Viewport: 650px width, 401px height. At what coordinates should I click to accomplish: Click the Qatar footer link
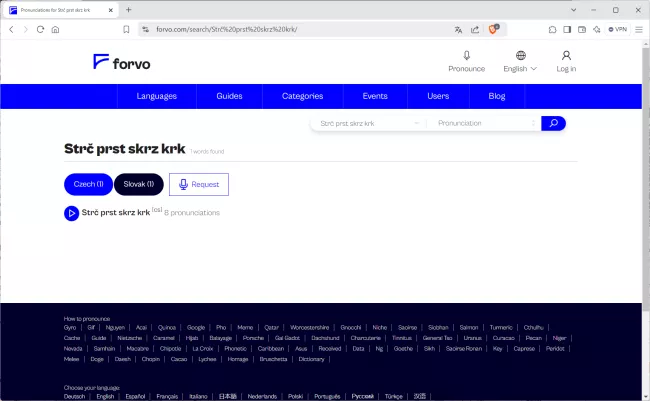coord(271,328)
